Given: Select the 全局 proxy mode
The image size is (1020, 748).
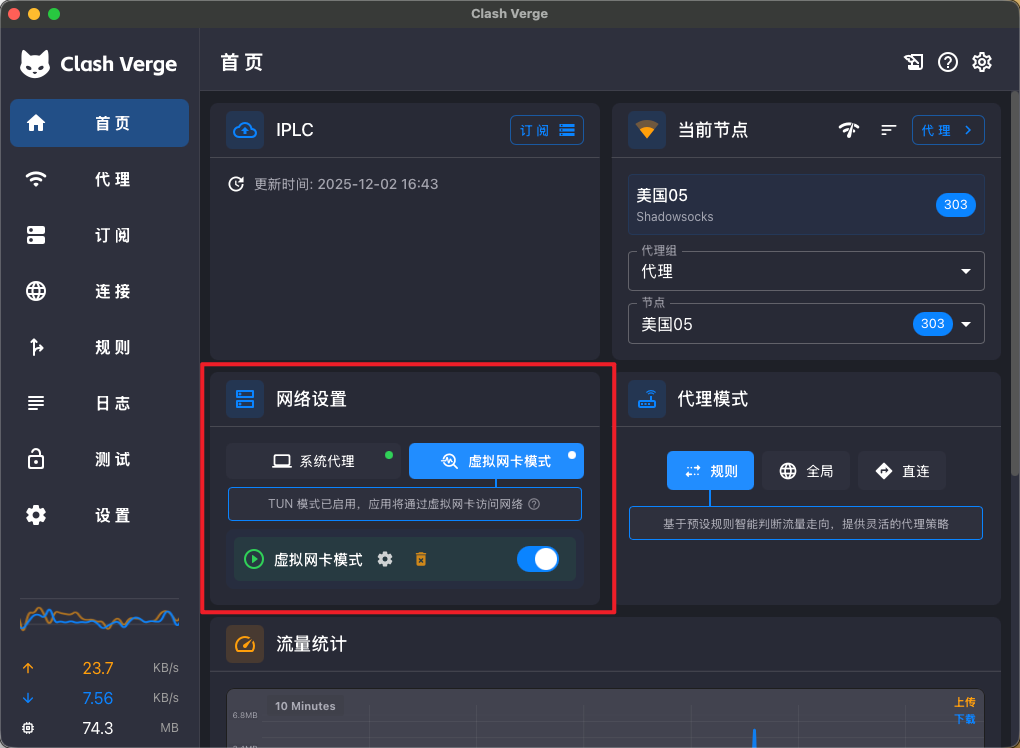Looking at the screenshot, I should click(806, 470).
